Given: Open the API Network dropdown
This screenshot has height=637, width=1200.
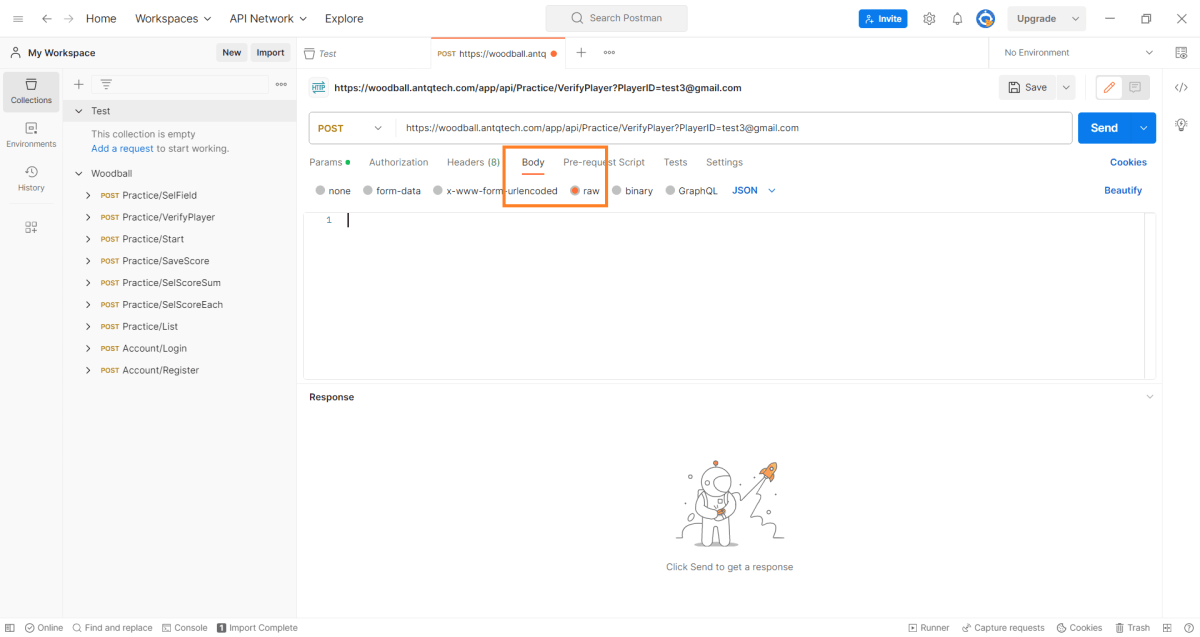Looking at the screenshot, I should (268, 19).
